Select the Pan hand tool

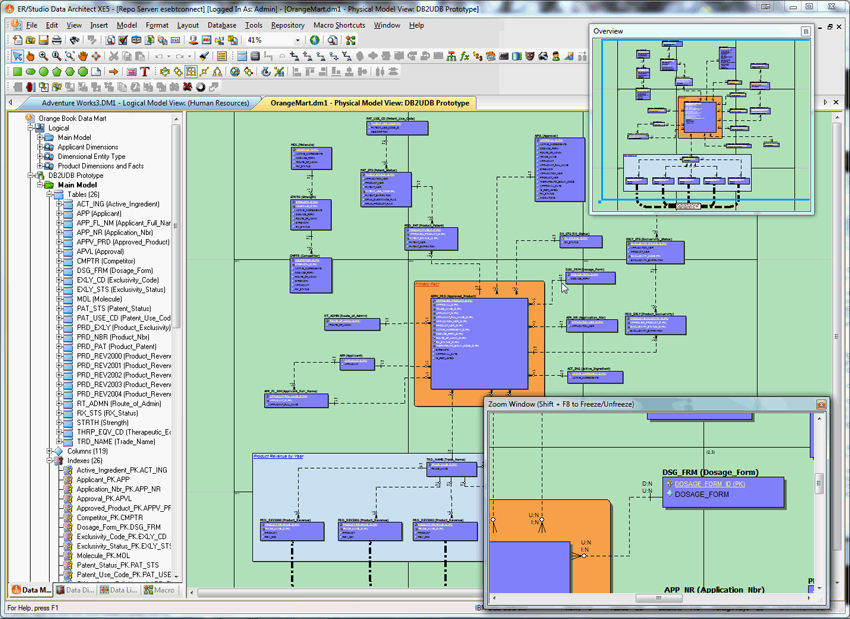pyautogui.click(x=83, y=56)
